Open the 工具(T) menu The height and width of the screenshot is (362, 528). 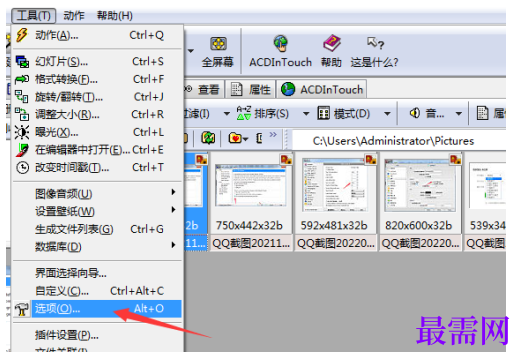34,15
